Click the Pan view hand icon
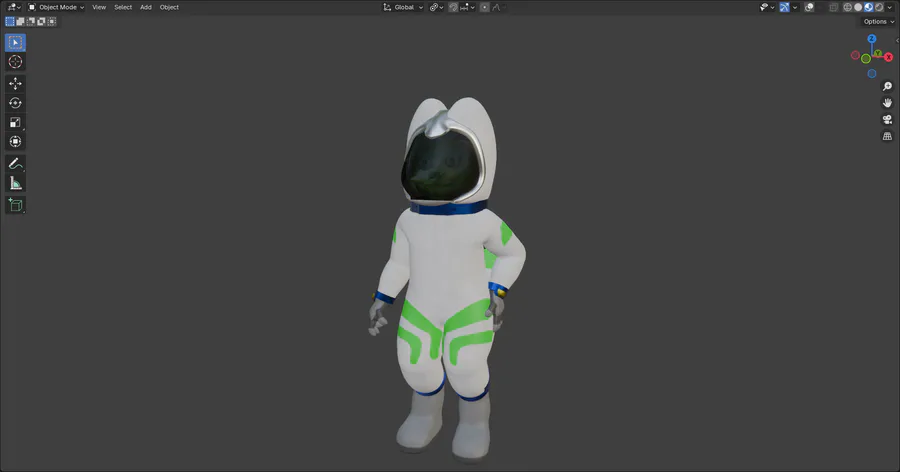Image resolution: width=900 pixels, height=472 pixels. pos(887,103)
